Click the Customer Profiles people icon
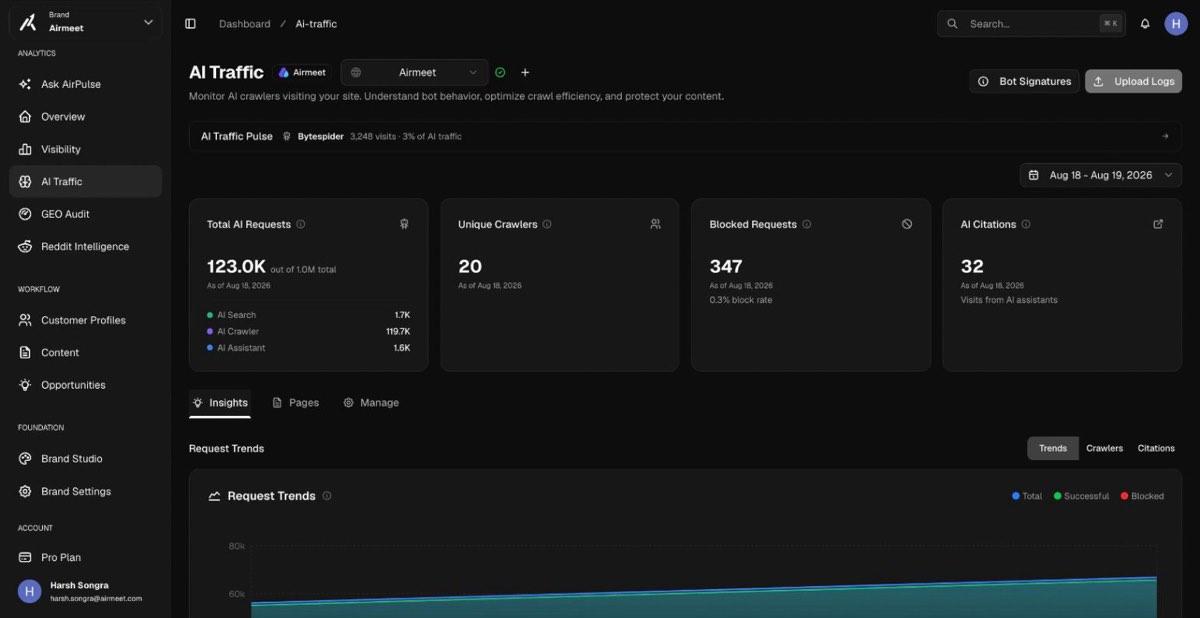Screen dimensions: 1200x618 [x=25, y=320]
